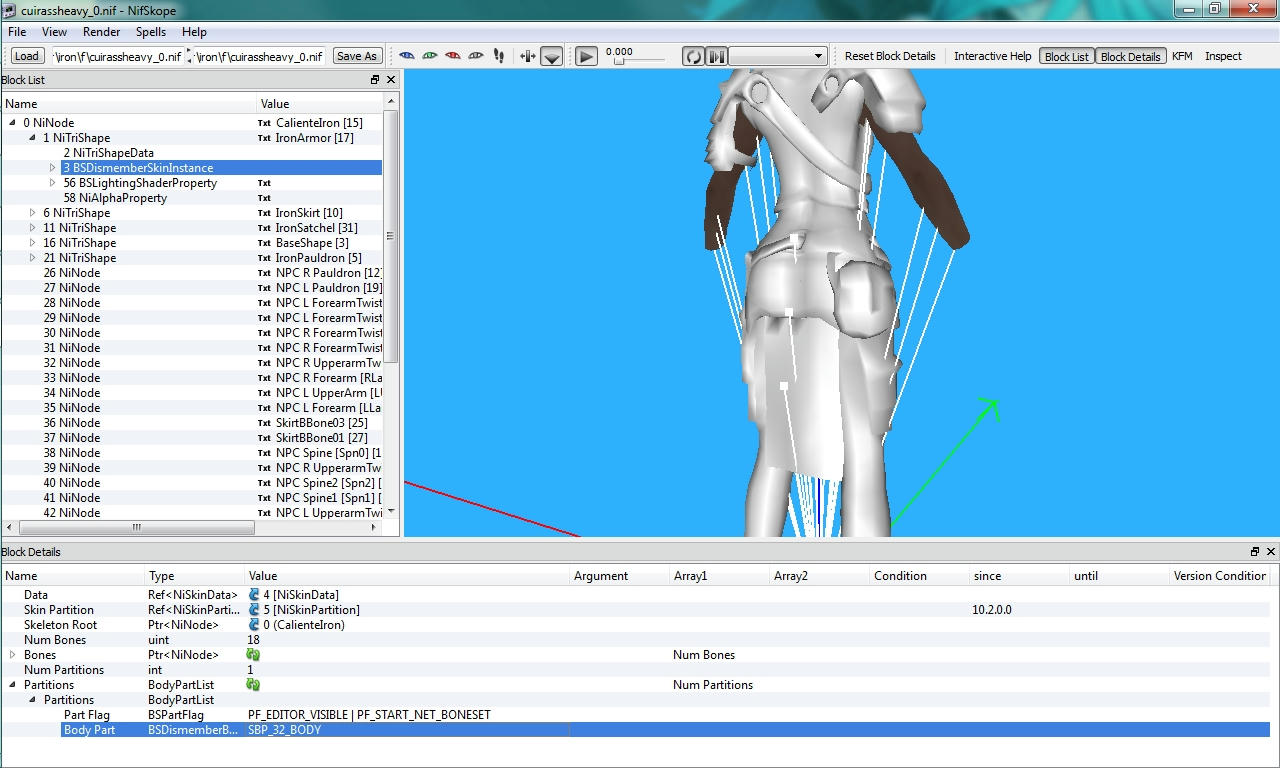This screenshot has width=1280, height=768.
Task: Open the Help menu
Action: click(x=194, y=32)
